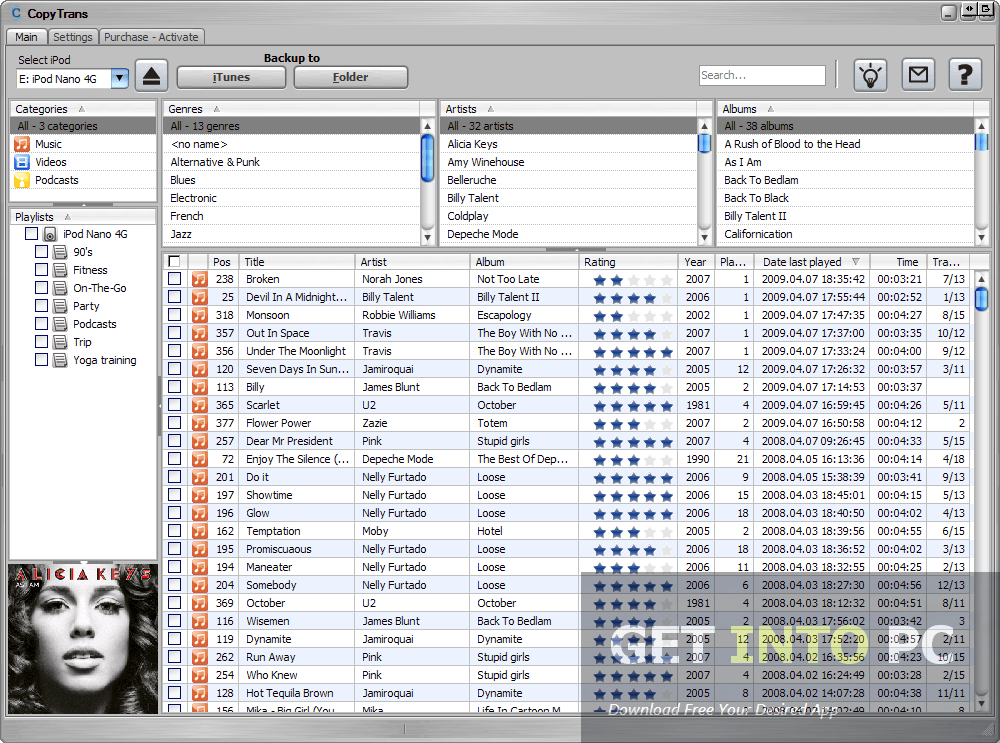The image size is (1000, 743).
Task: Check the box for Out In Space
Action: coord(174,333)
